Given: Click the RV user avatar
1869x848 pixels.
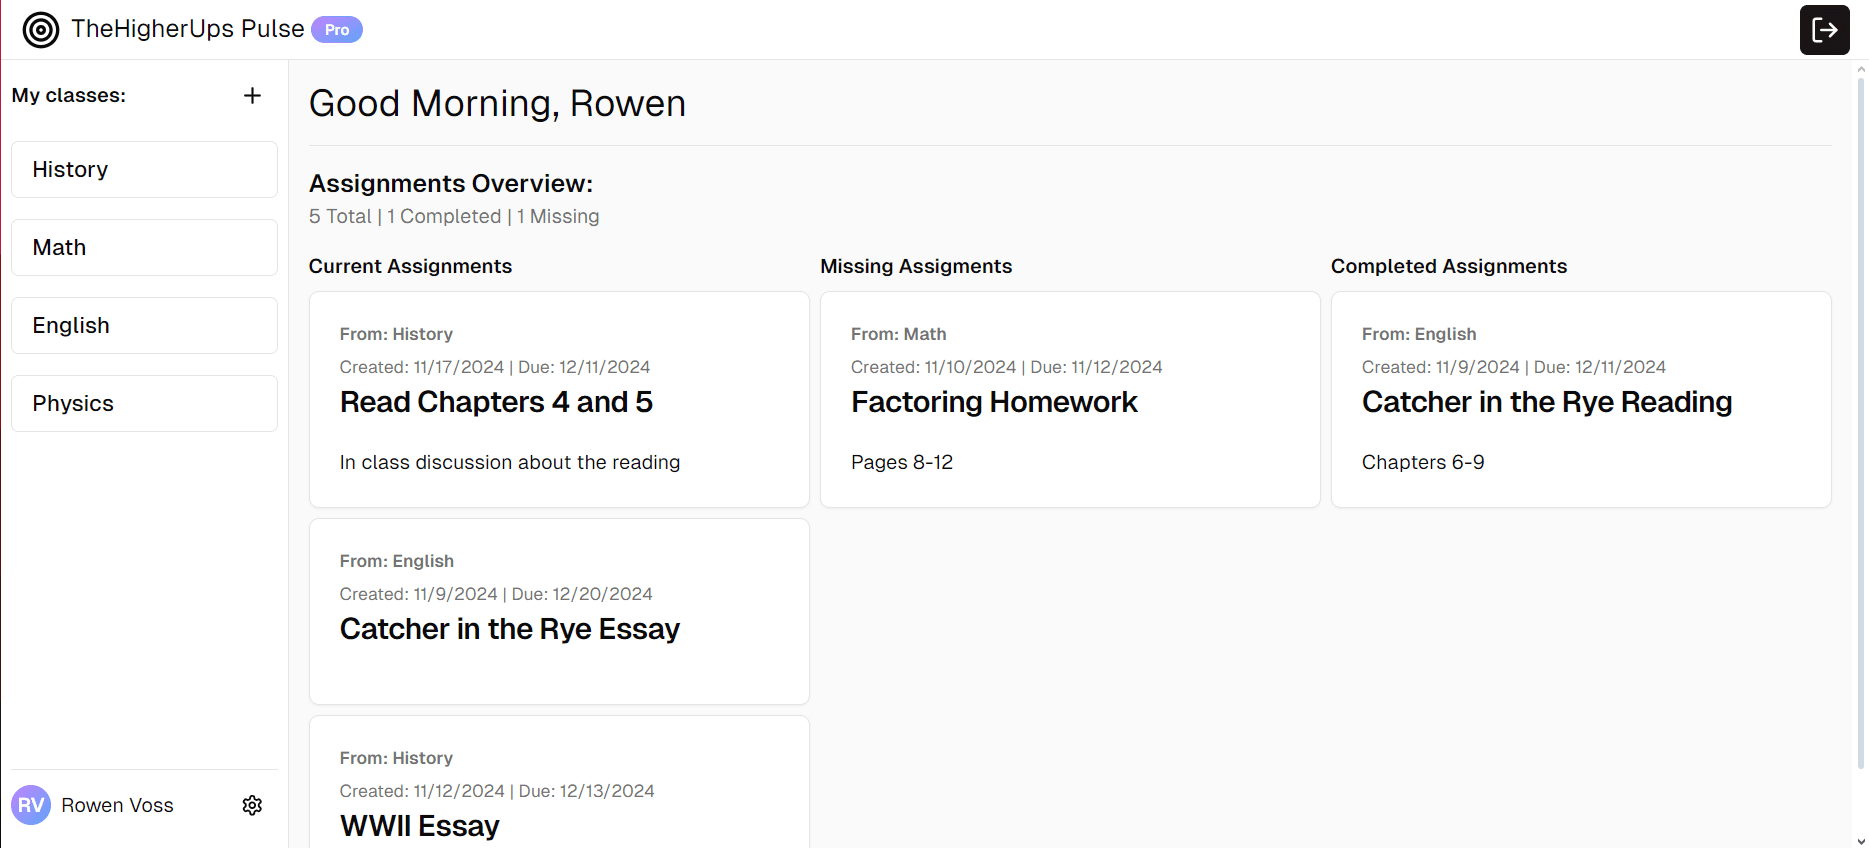Looking at the screenshot, I should pyautogui.click(x=31, y=805).
